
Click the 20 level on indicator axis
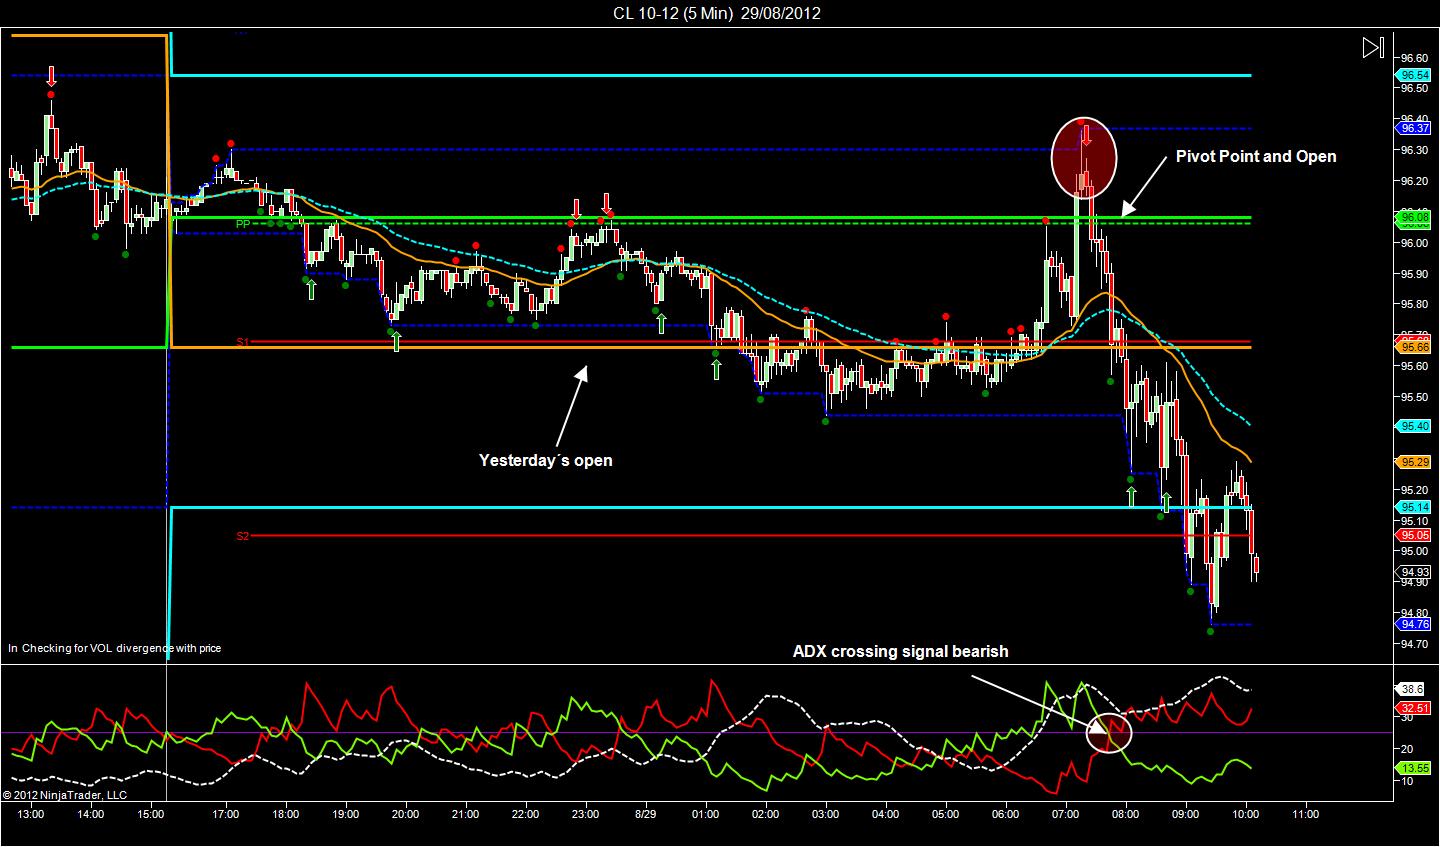[x=1406, y=749]
